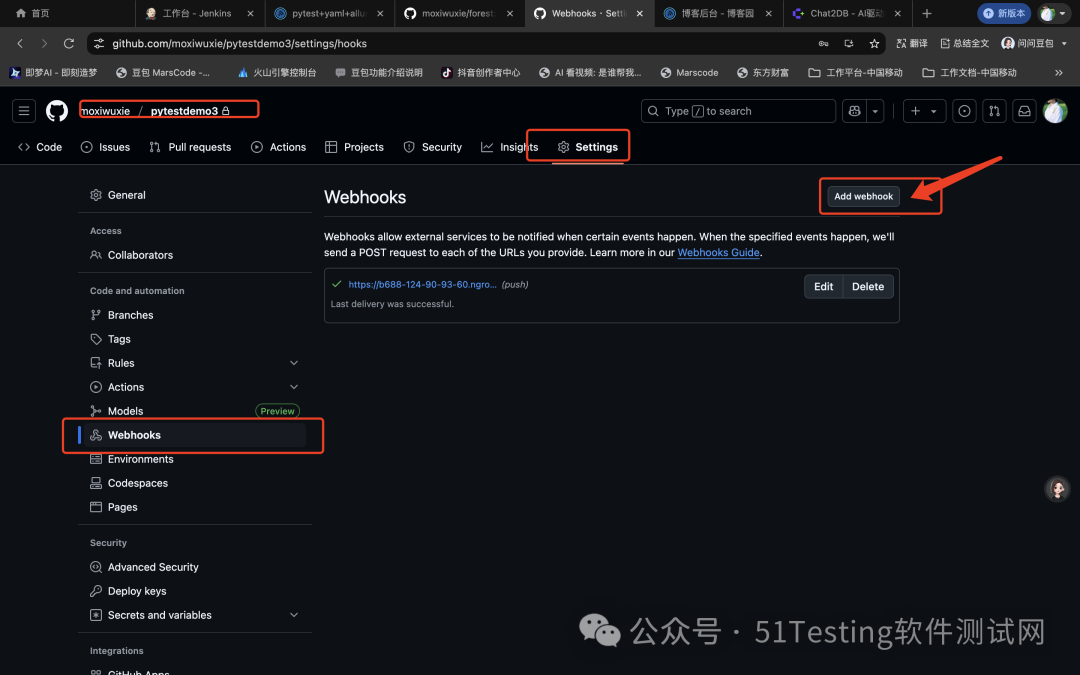The image size is (1080, 675).
Task: Open the 翻译 translate extension
Action: 911,43
